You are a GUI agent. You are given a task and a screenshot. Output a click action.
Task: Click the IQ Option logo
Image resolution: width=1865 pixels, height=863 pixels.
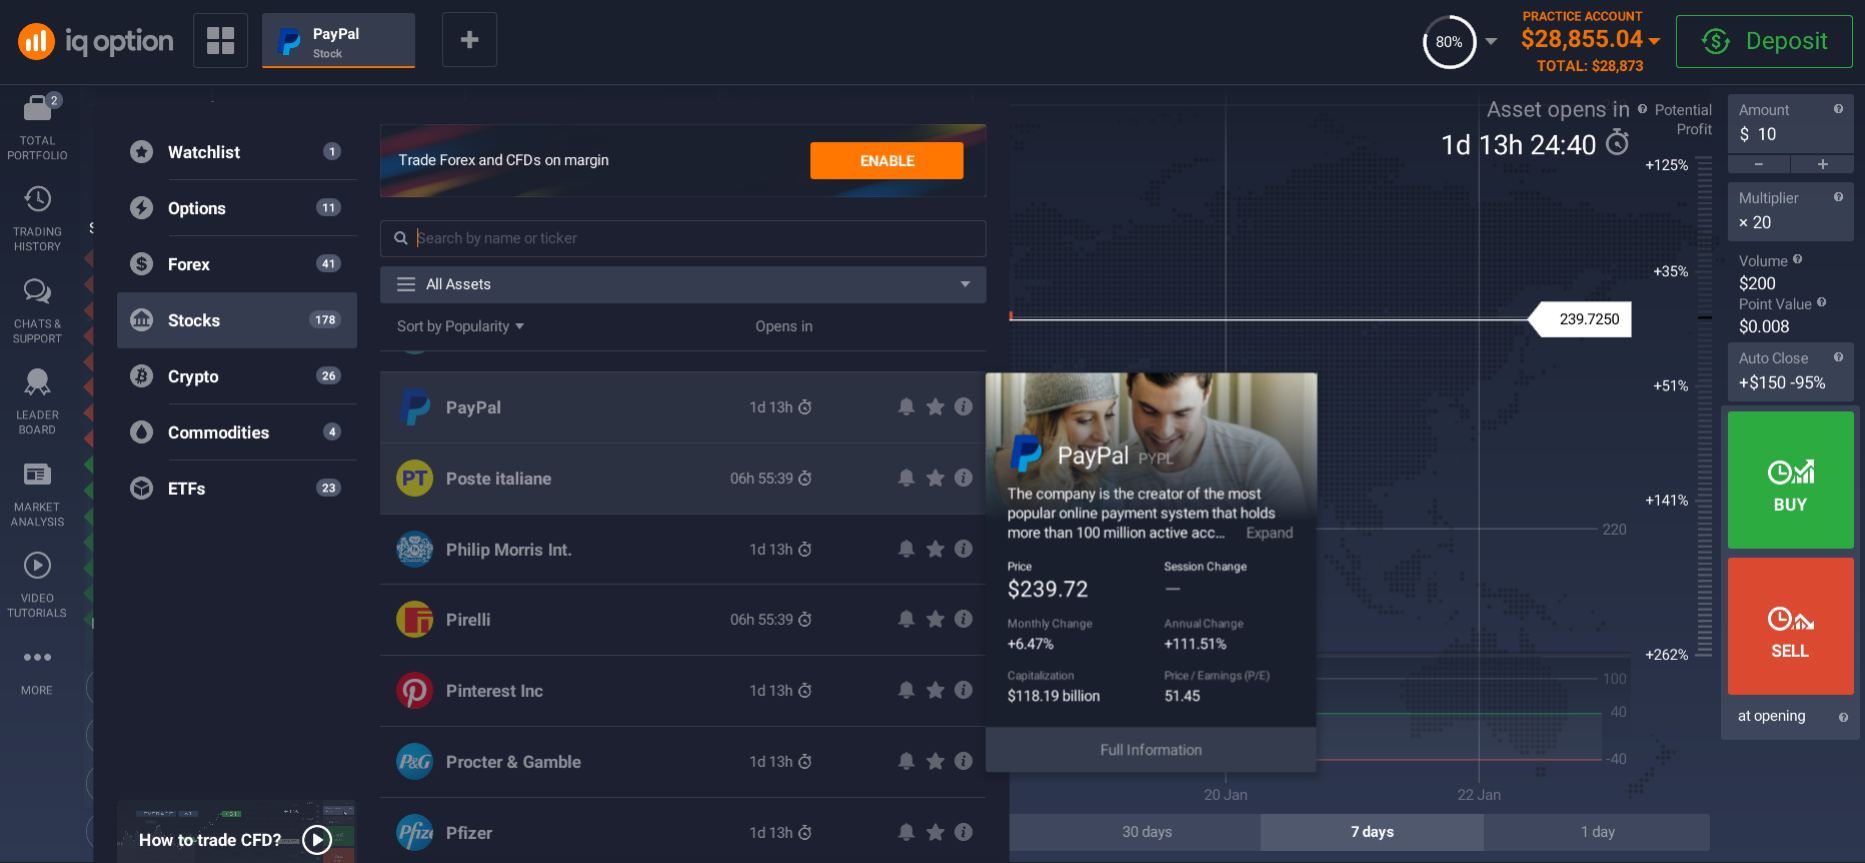click(x=95, y=41)
